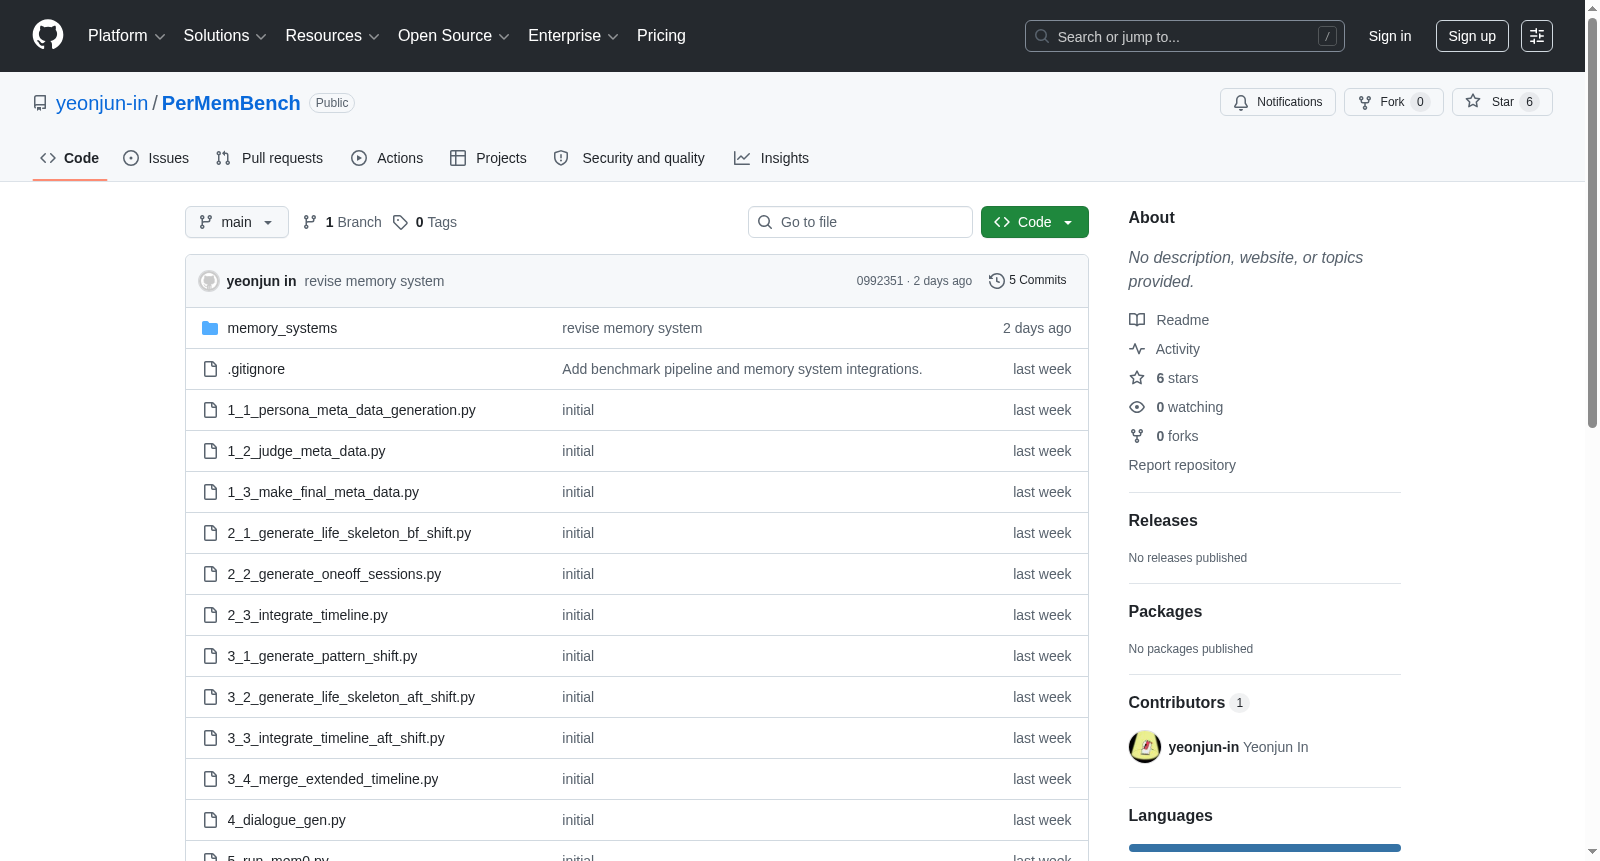The height and width of the screenshot is (861, 1600).
Task: Click the file icon for 3_1_generate_pattern_shift.py
Action: tap(210, 656)
